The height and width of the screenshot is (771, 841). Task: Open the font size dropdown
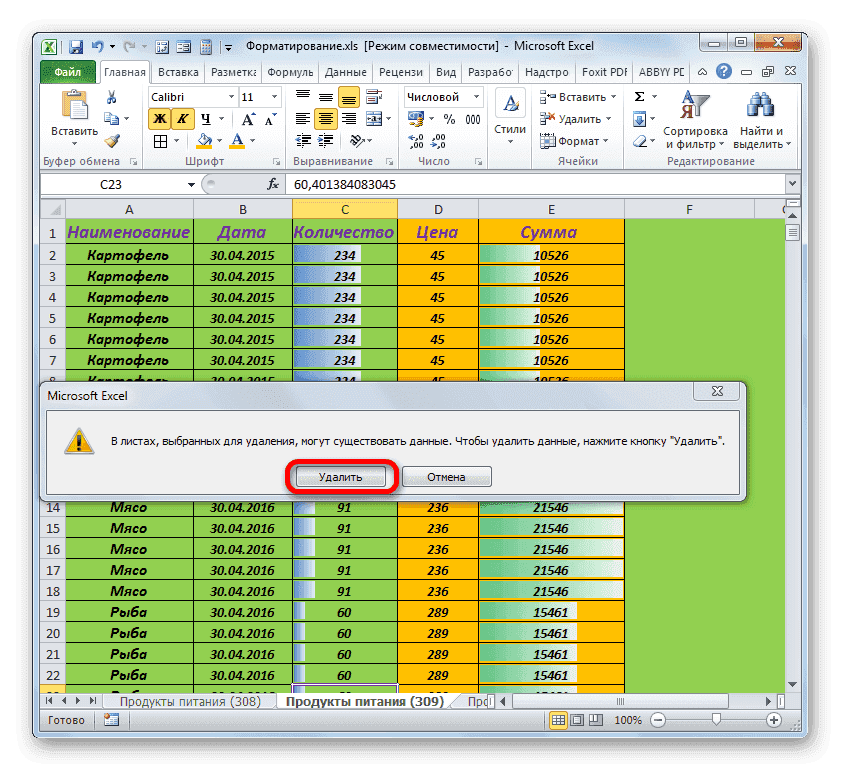273,97
